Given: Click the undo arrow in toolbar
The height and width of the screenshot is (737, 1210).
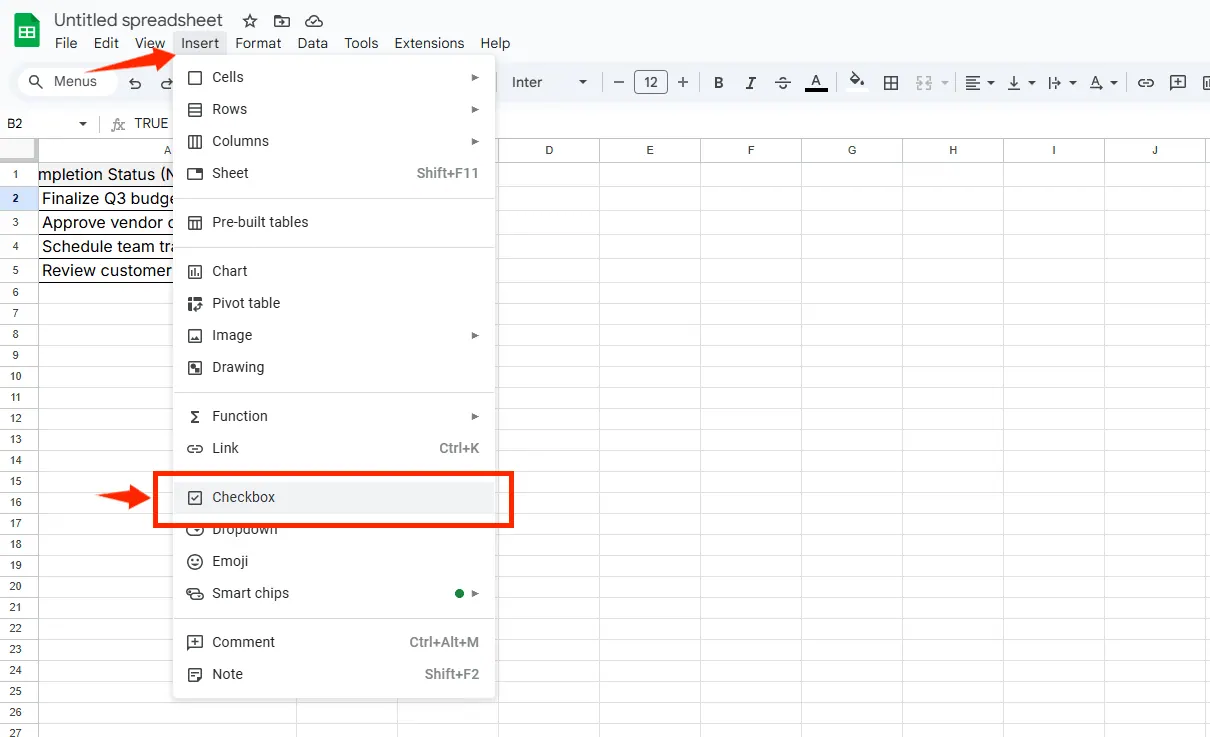Looking at the screenshot, I should tap(135, 83).
